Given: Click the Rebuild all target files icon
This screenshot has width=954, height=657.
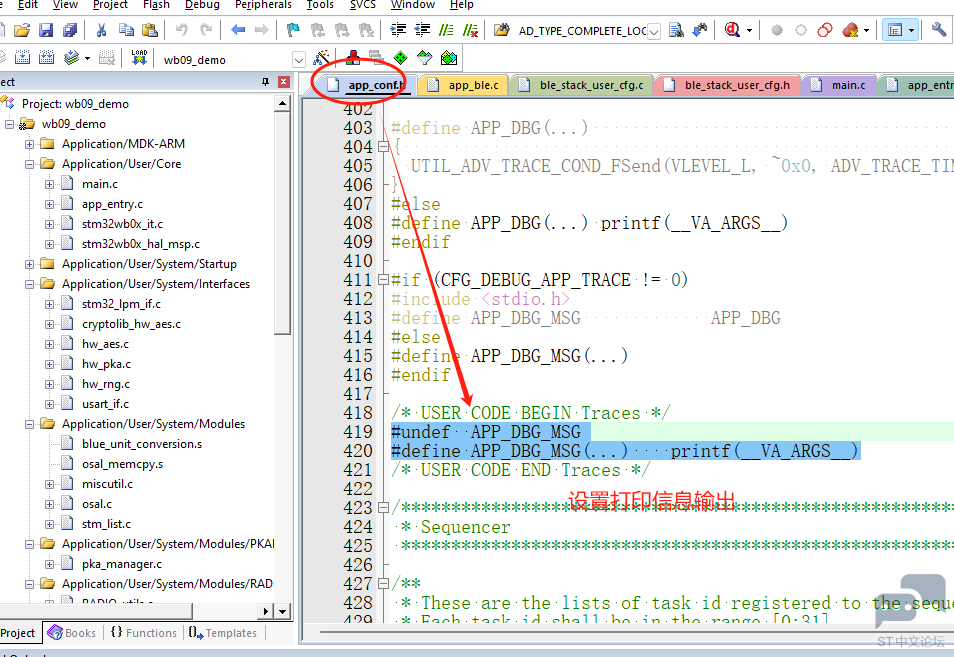Looking at the screenshot, I should (46, 58).
